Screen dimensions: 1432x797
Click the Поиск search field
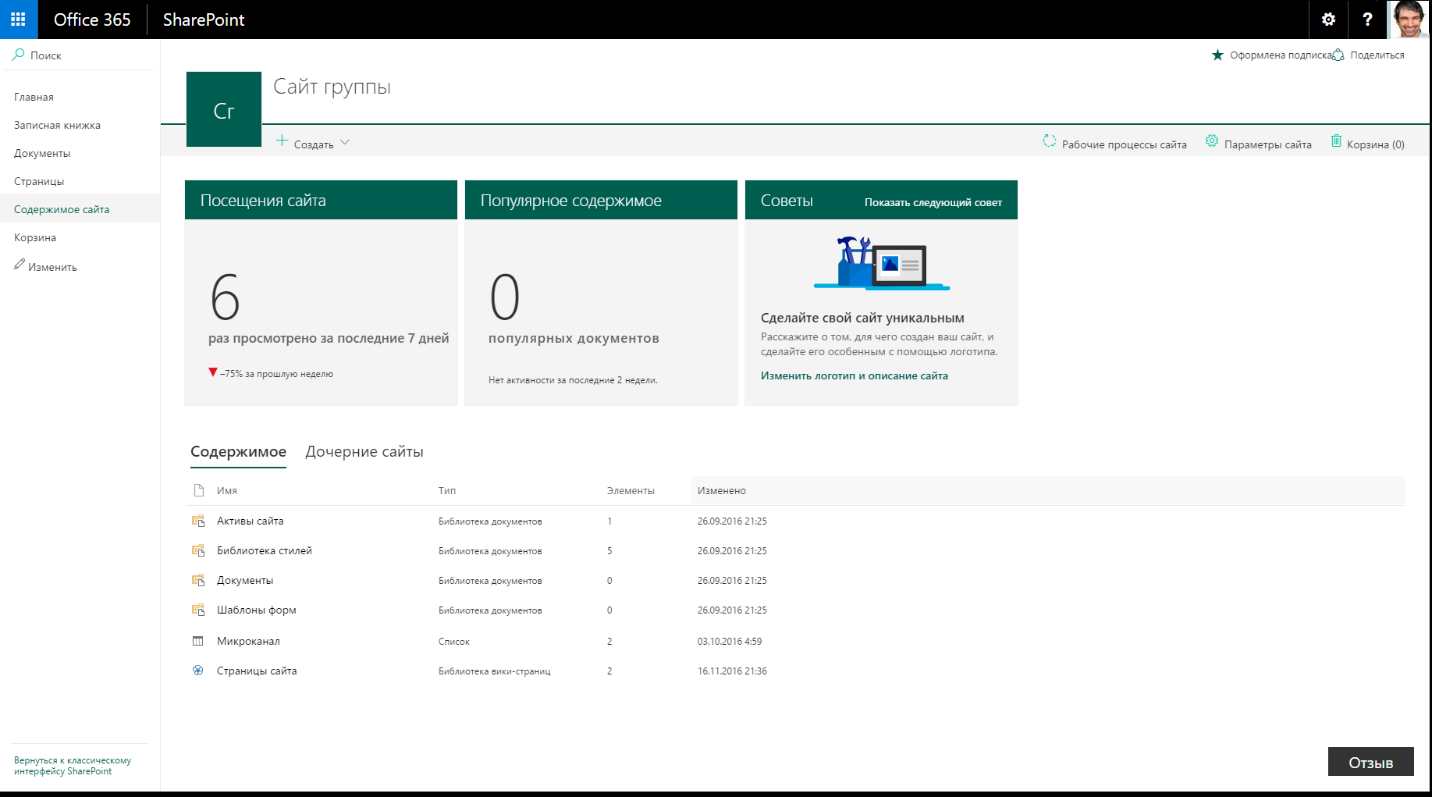click(80, 56)
